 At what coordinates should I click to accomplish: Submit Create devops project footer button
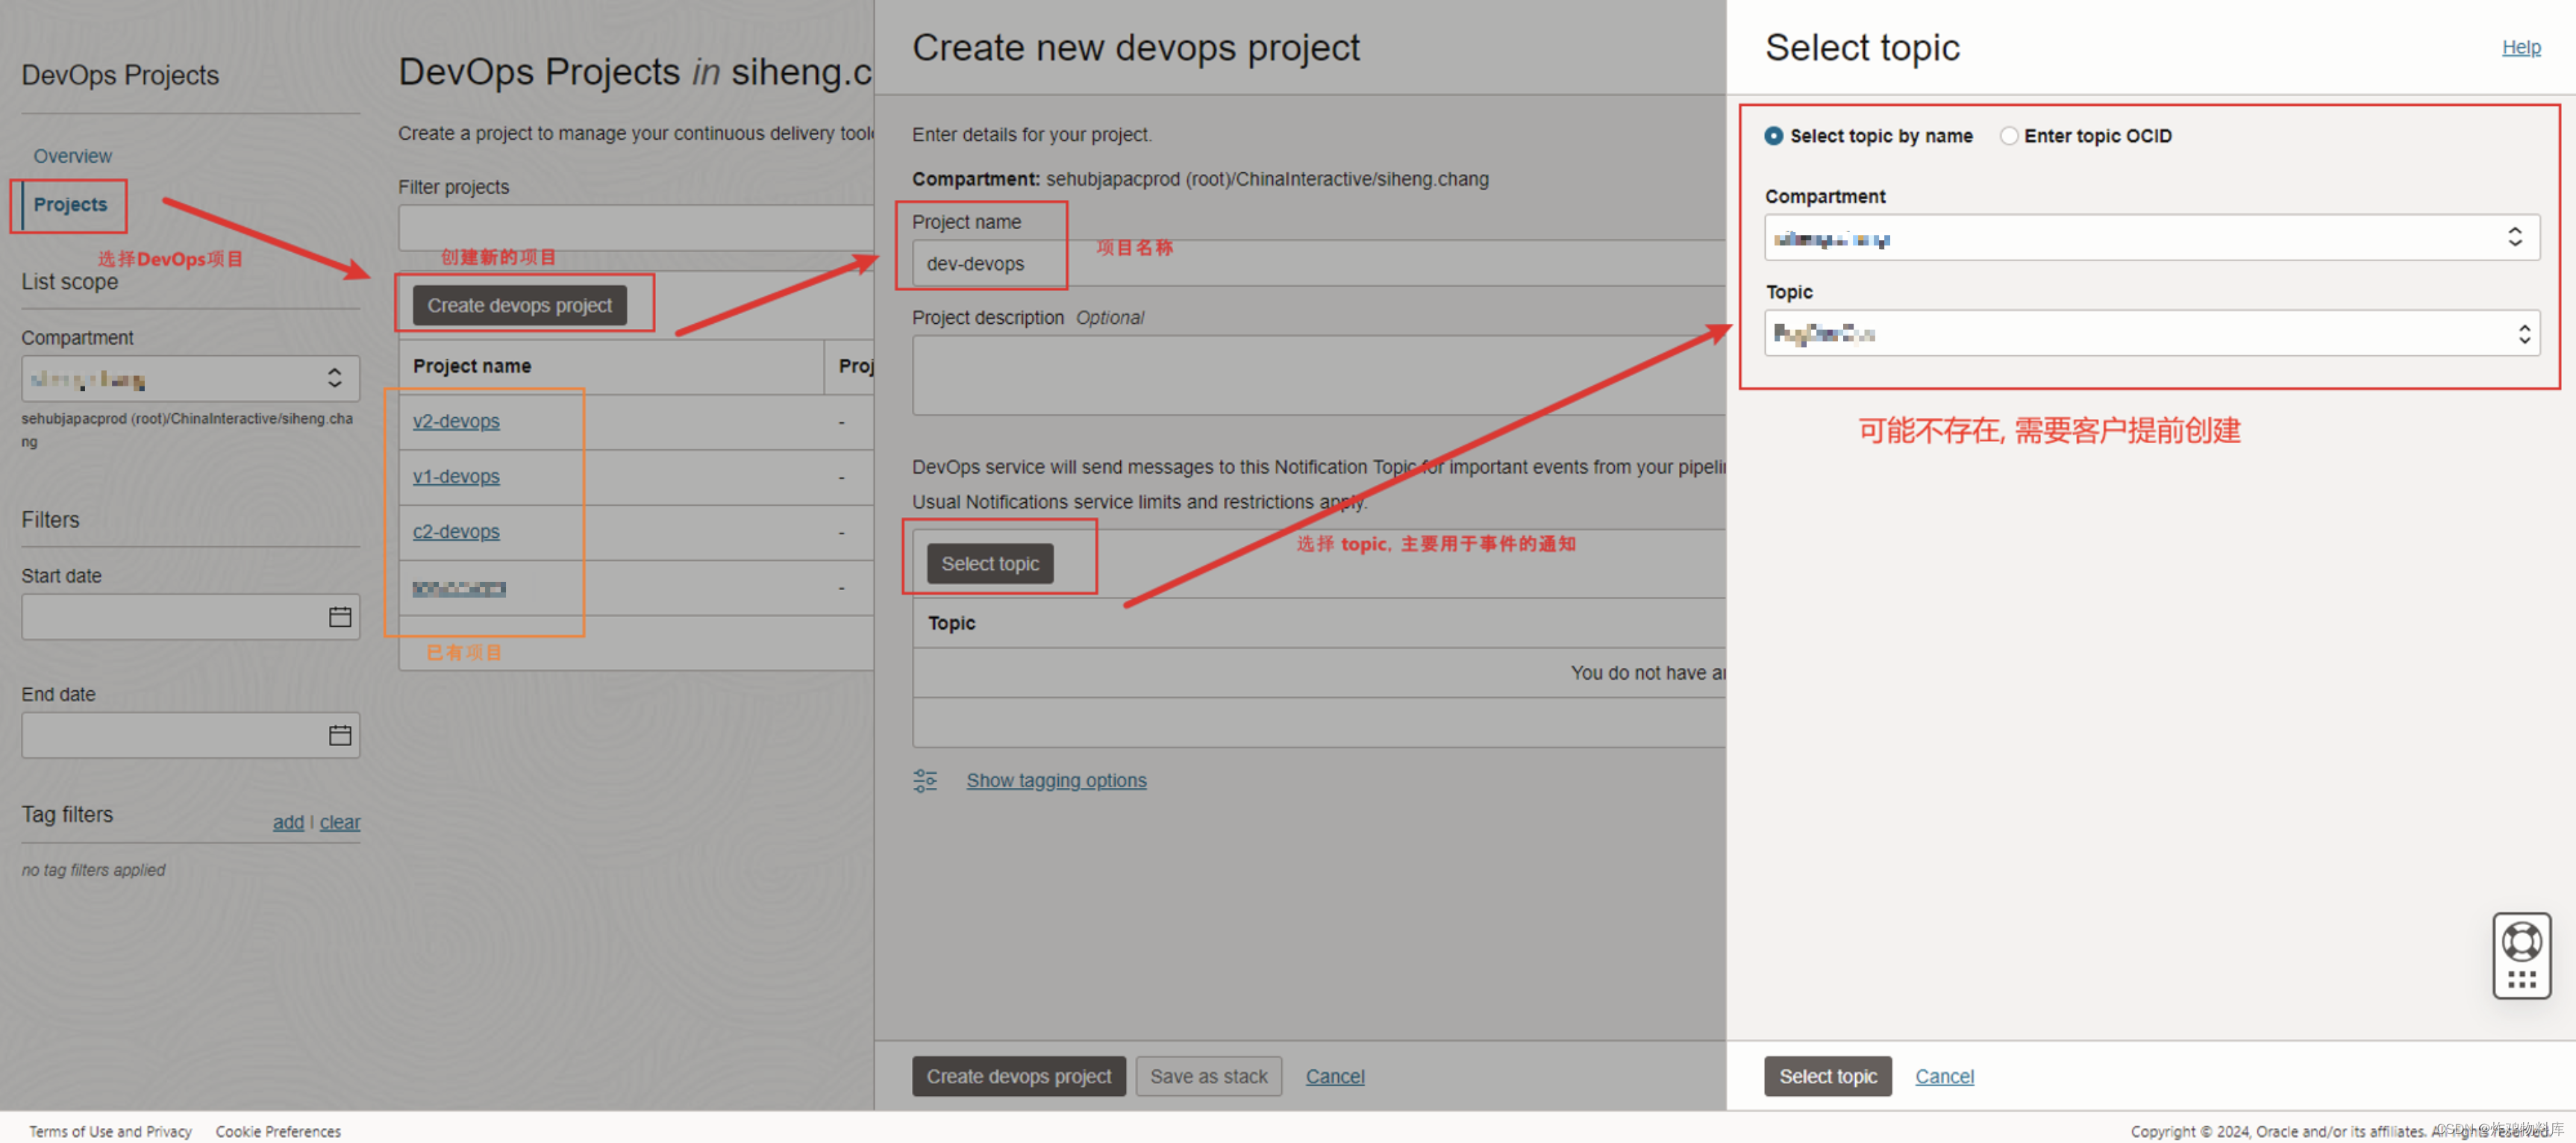pos(1018,1076)
